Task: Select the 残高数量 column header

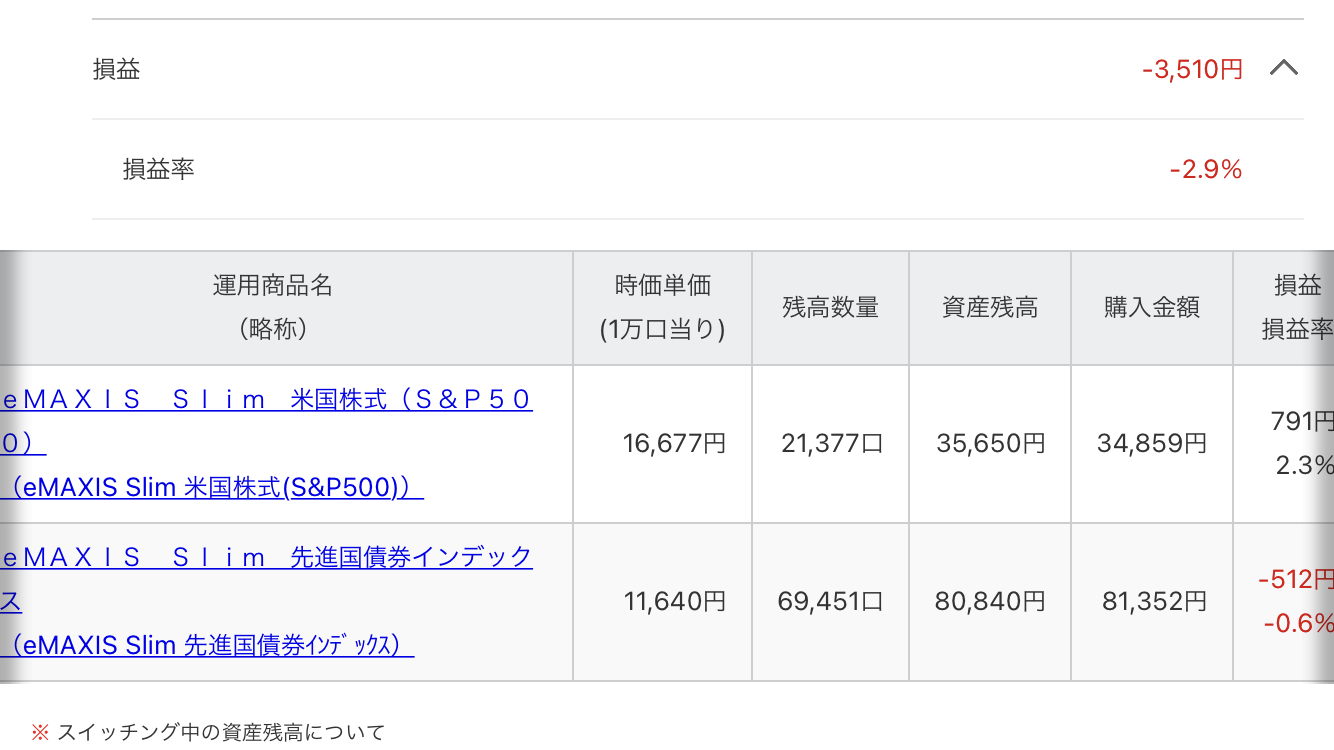Action: point(830,307)
